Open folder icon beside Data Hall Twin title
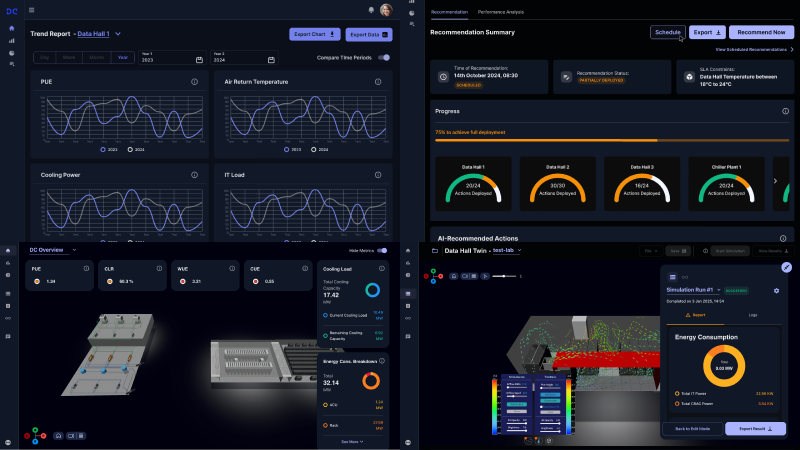Screen dimensions: 800x450 click(x=435, y=251)
